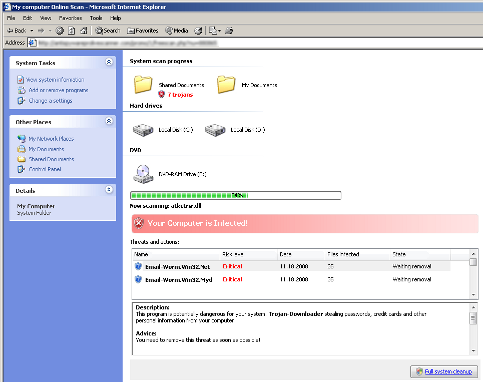
Task: Open the Control Panel link
Action: [45, 169]
